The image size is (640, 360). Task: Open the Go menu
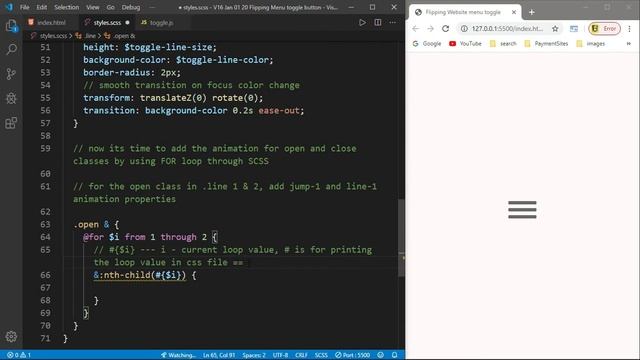click(110, 7)
